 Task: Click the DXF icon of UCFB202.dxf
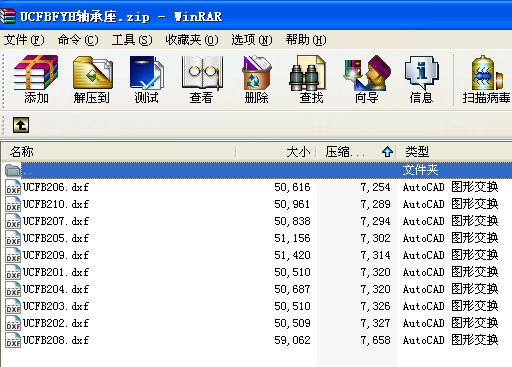(13, 323)
